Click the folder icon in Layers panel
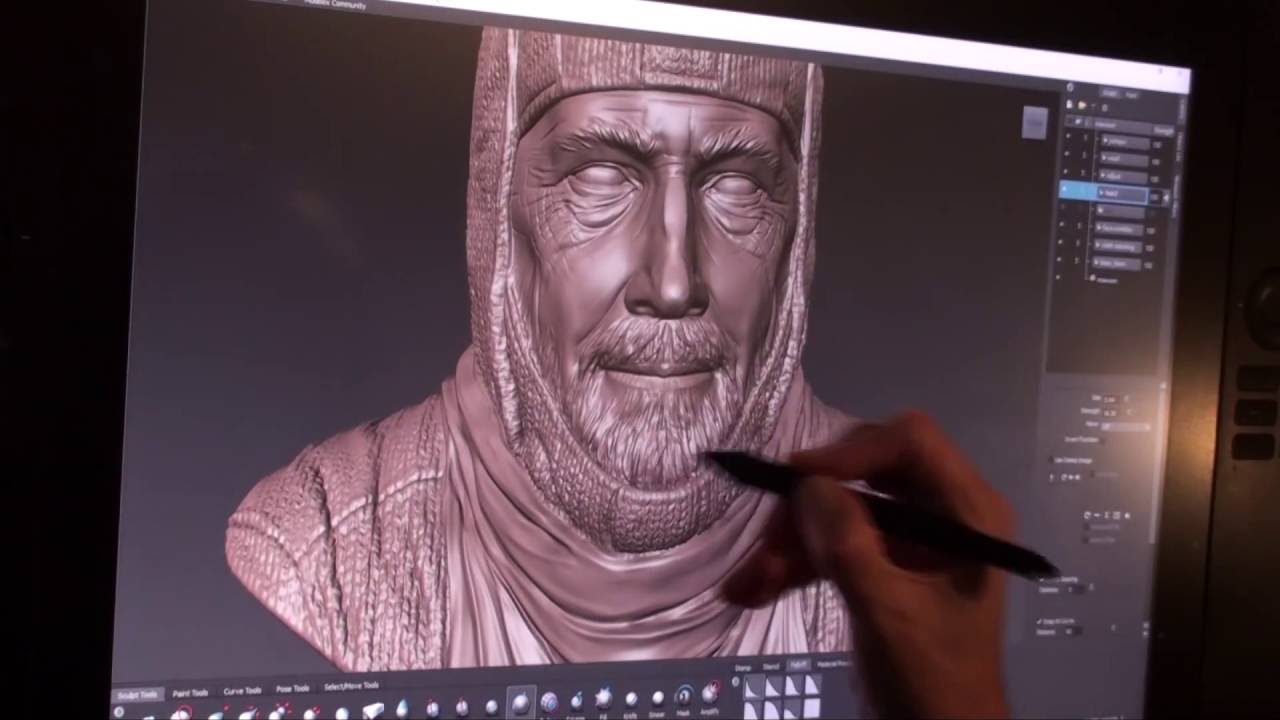Viewport: 1280px width, 720px height. click(1082, 105)
